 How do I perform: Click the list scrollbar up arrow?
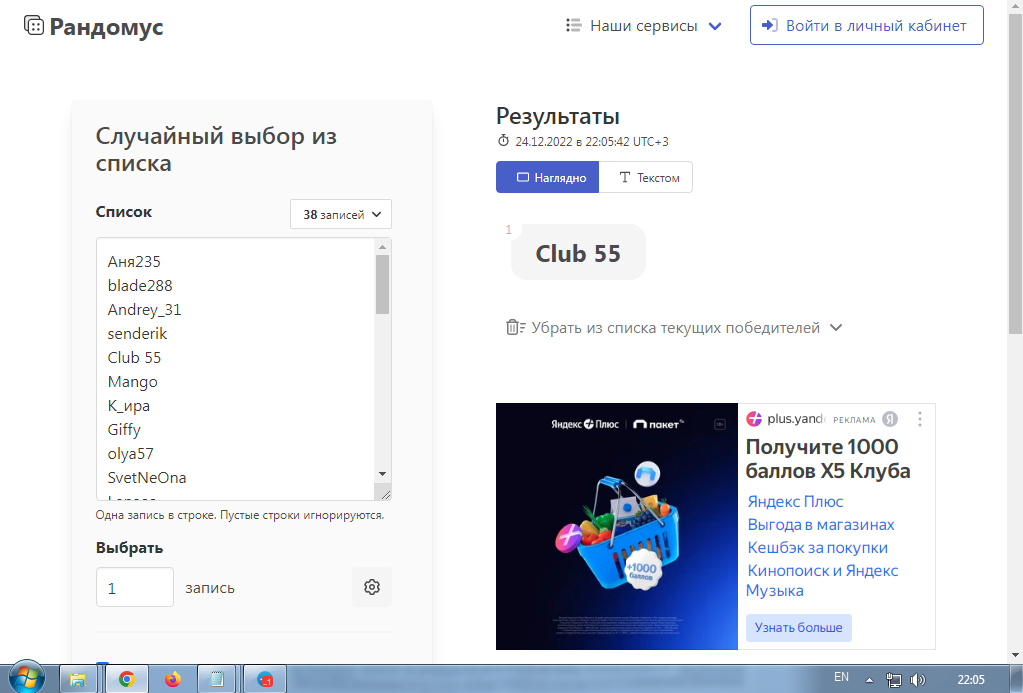click(382, 247)
